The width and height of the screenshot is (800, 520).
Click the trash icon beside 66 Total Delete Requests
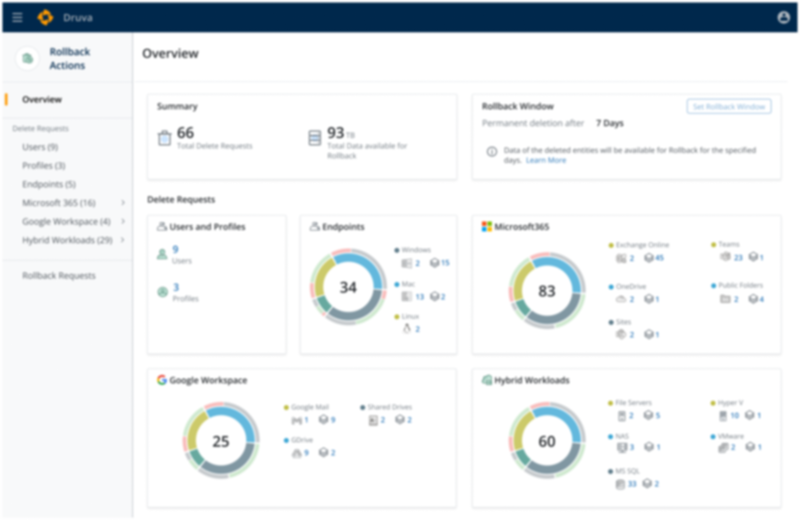click(x=164, y=138)
